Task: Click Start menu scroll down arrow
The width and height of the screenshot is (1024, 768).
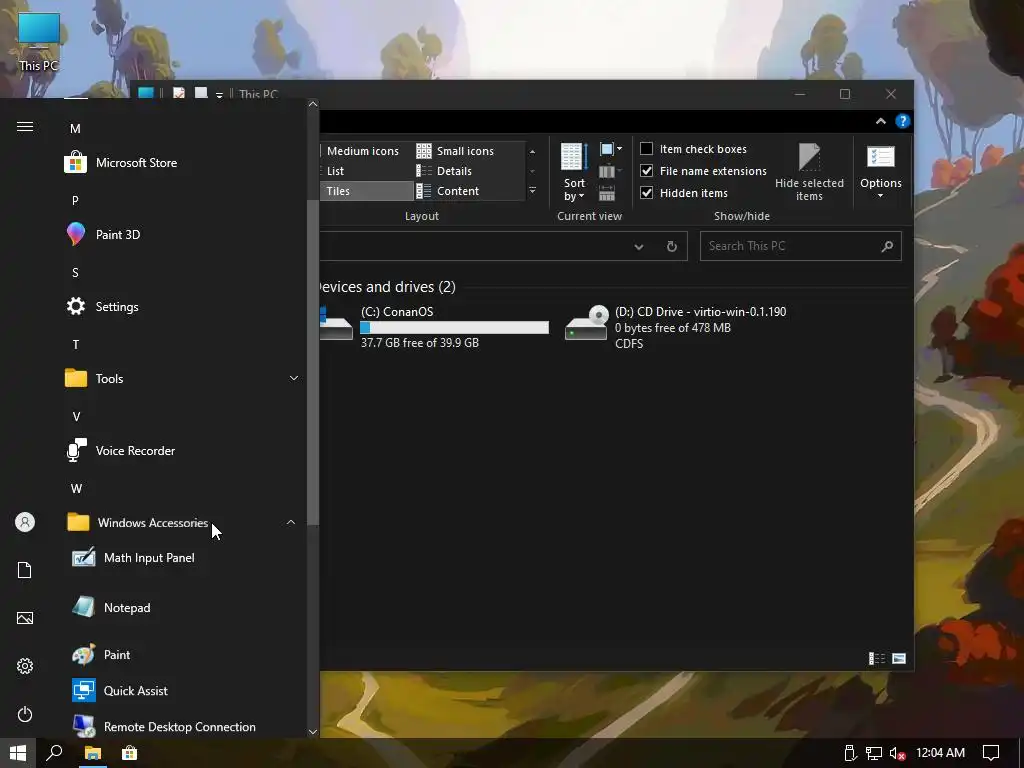Action: pyautogui.click(x=313, y=731)
